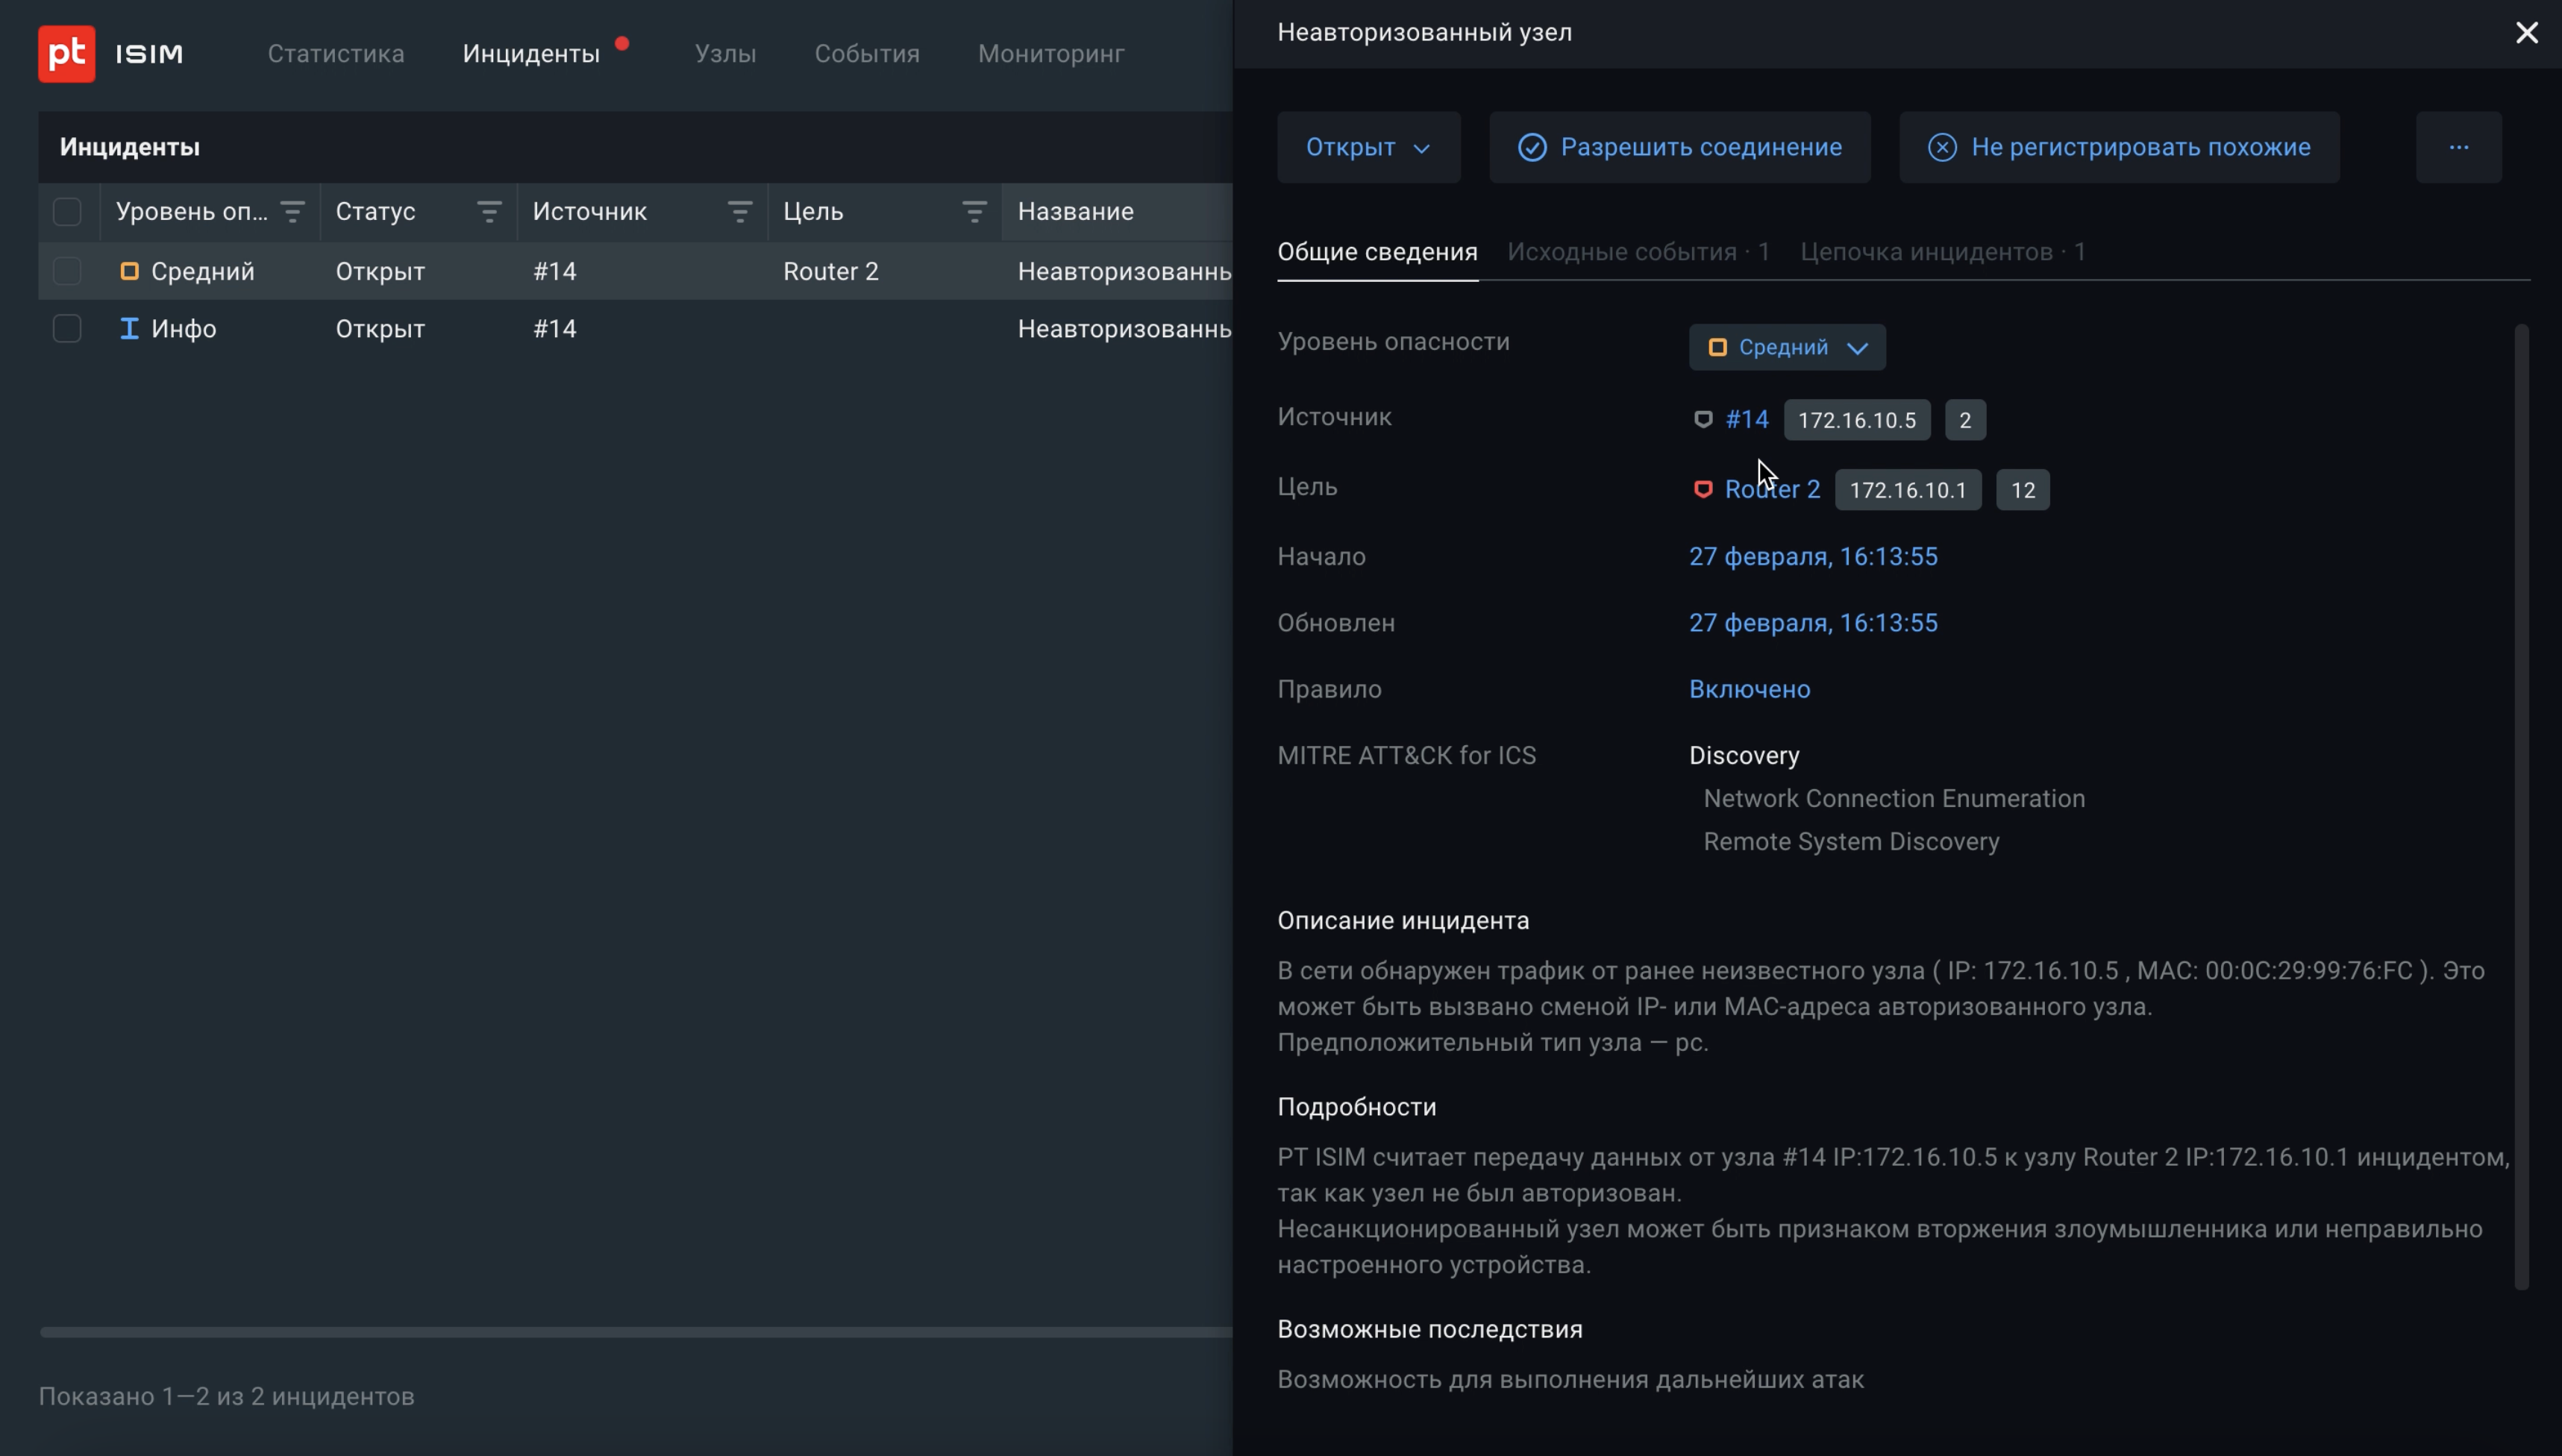Click Разрешить соединение button
This screenshot has height=1456, width=2562.
click(1679, 147)
